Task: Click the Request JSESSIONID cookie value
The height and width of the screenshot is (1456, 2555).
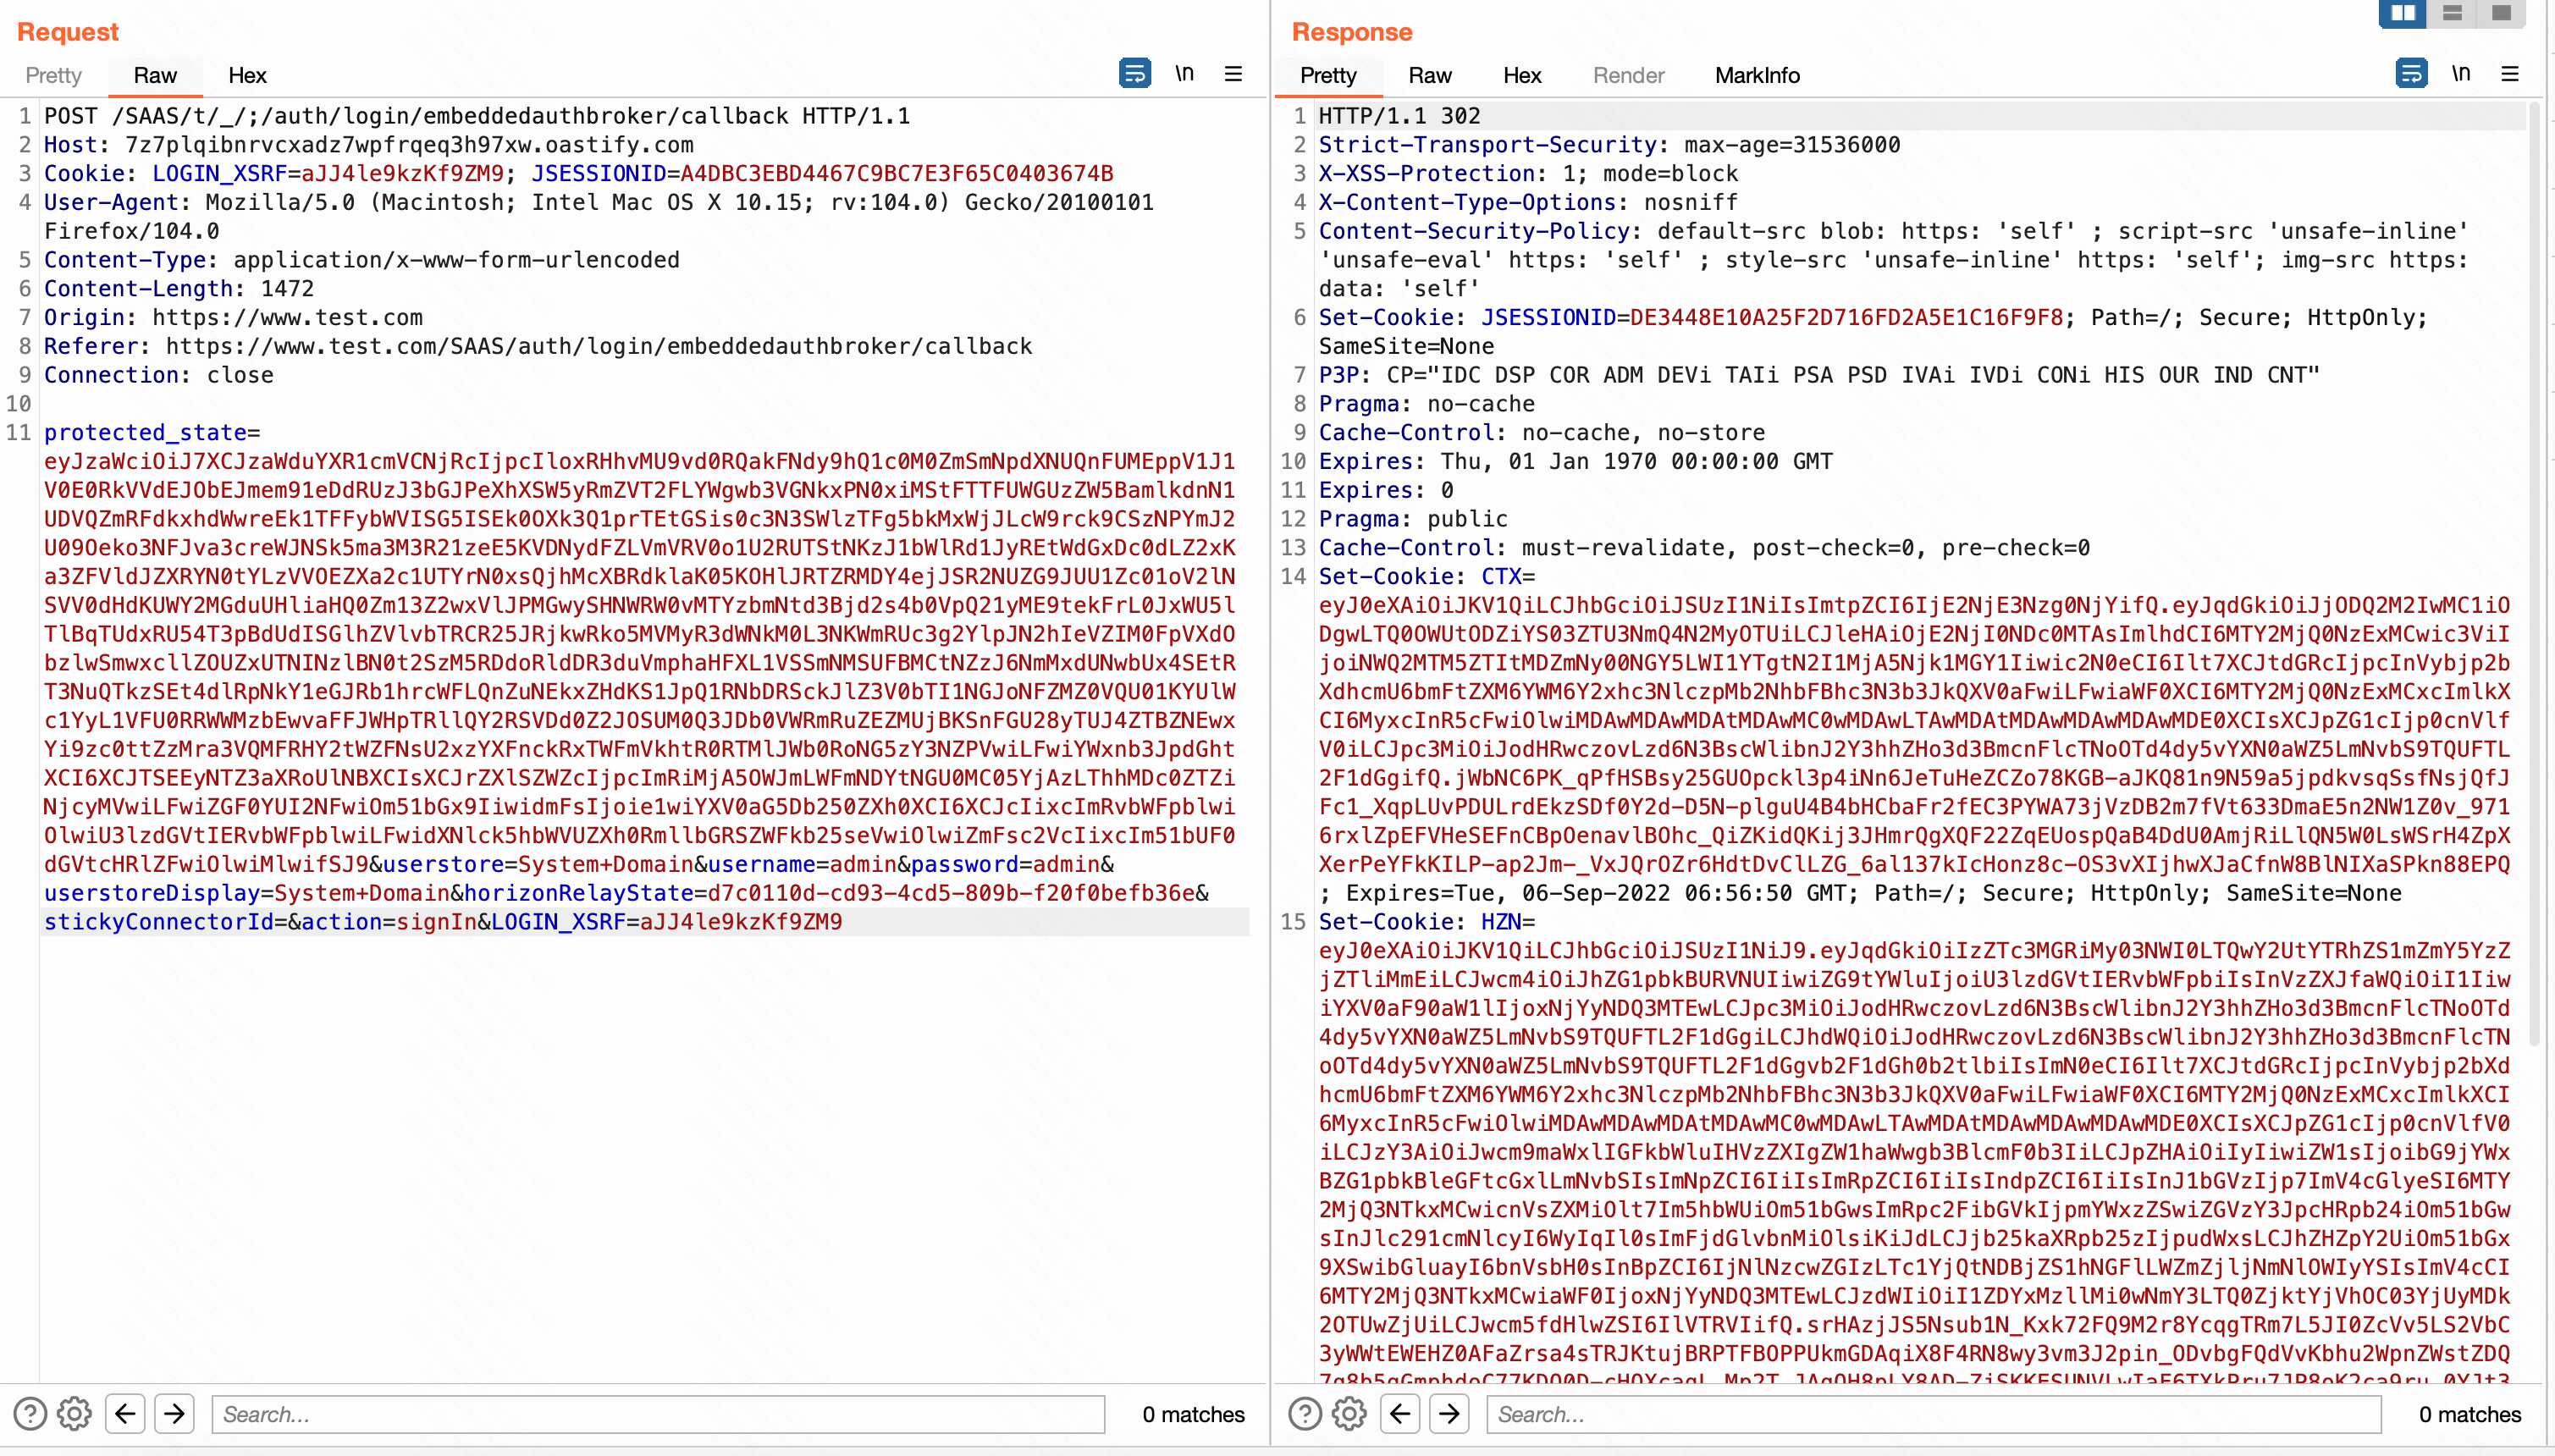Action: pos(896,174)
